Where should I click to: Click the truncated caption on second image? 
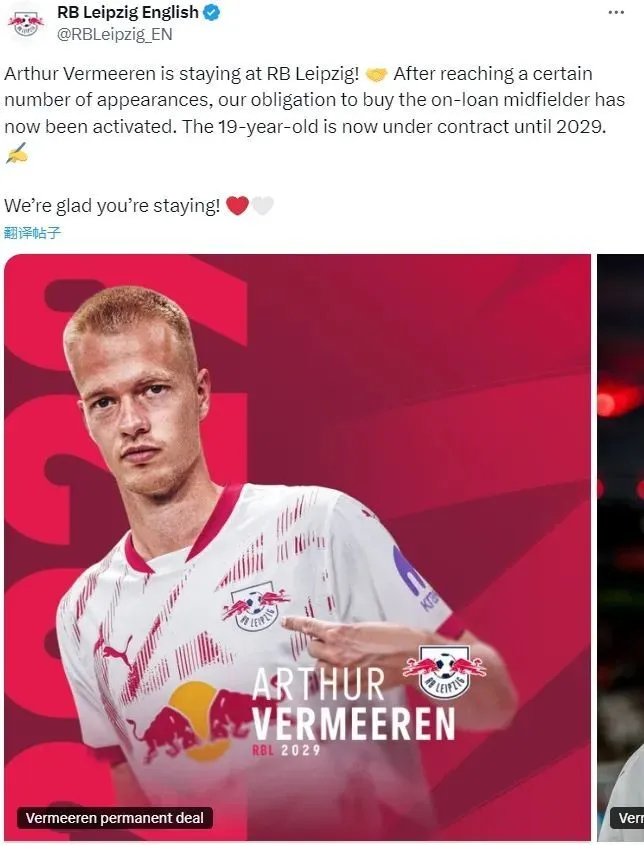(x=627, y=818)
